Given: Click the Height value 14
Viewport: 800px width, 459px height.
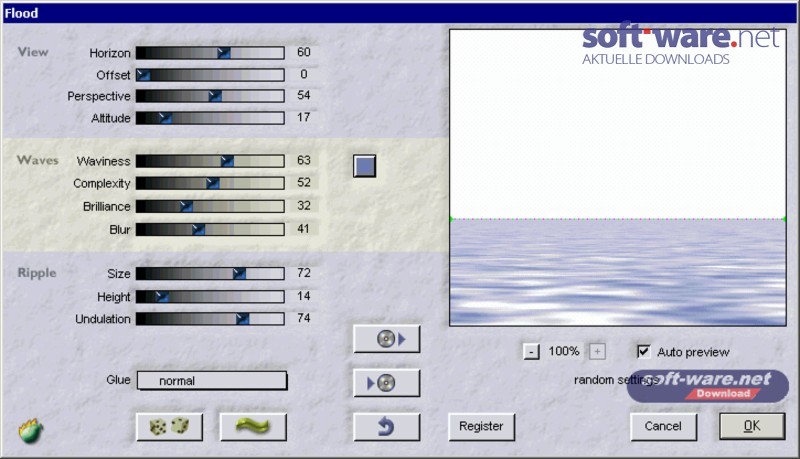Looking at the screenshot, I should [x=304, y=296].
